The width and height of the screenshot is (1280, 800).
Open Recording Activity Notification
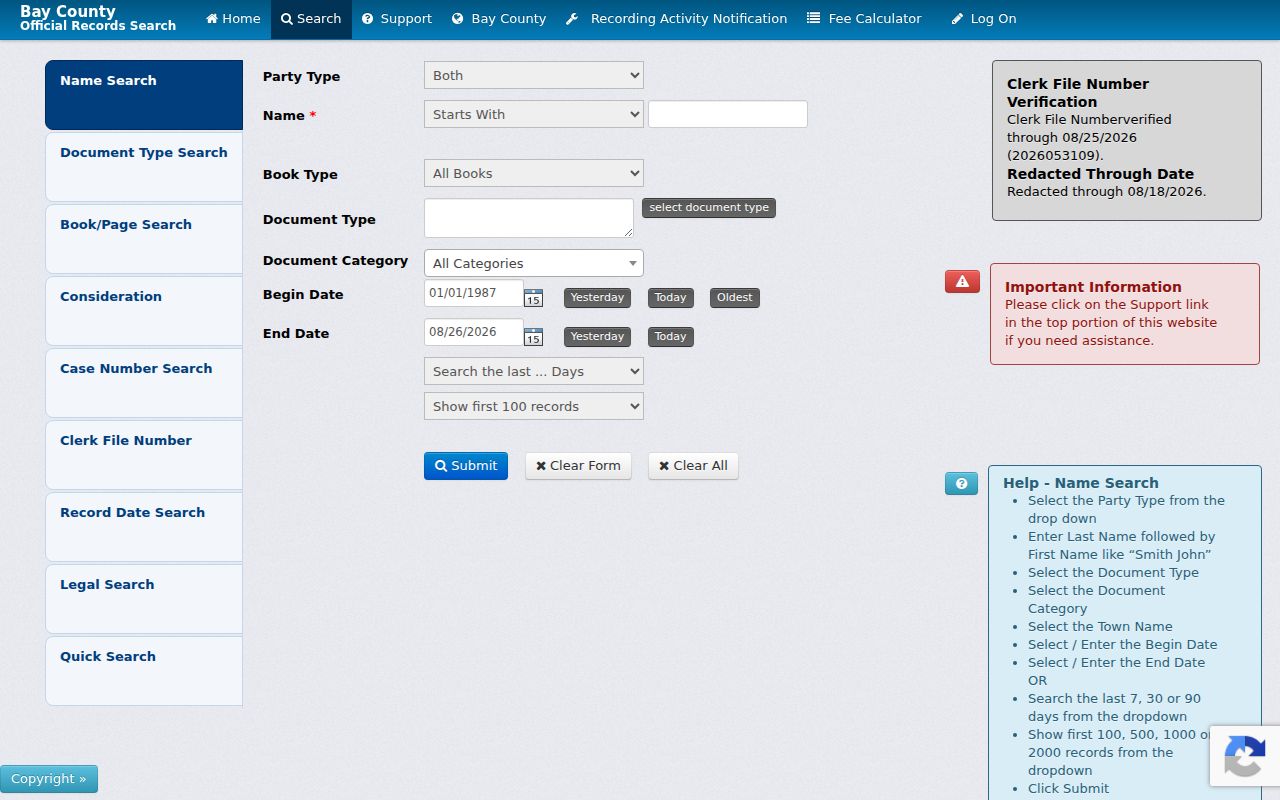[677, 19]
